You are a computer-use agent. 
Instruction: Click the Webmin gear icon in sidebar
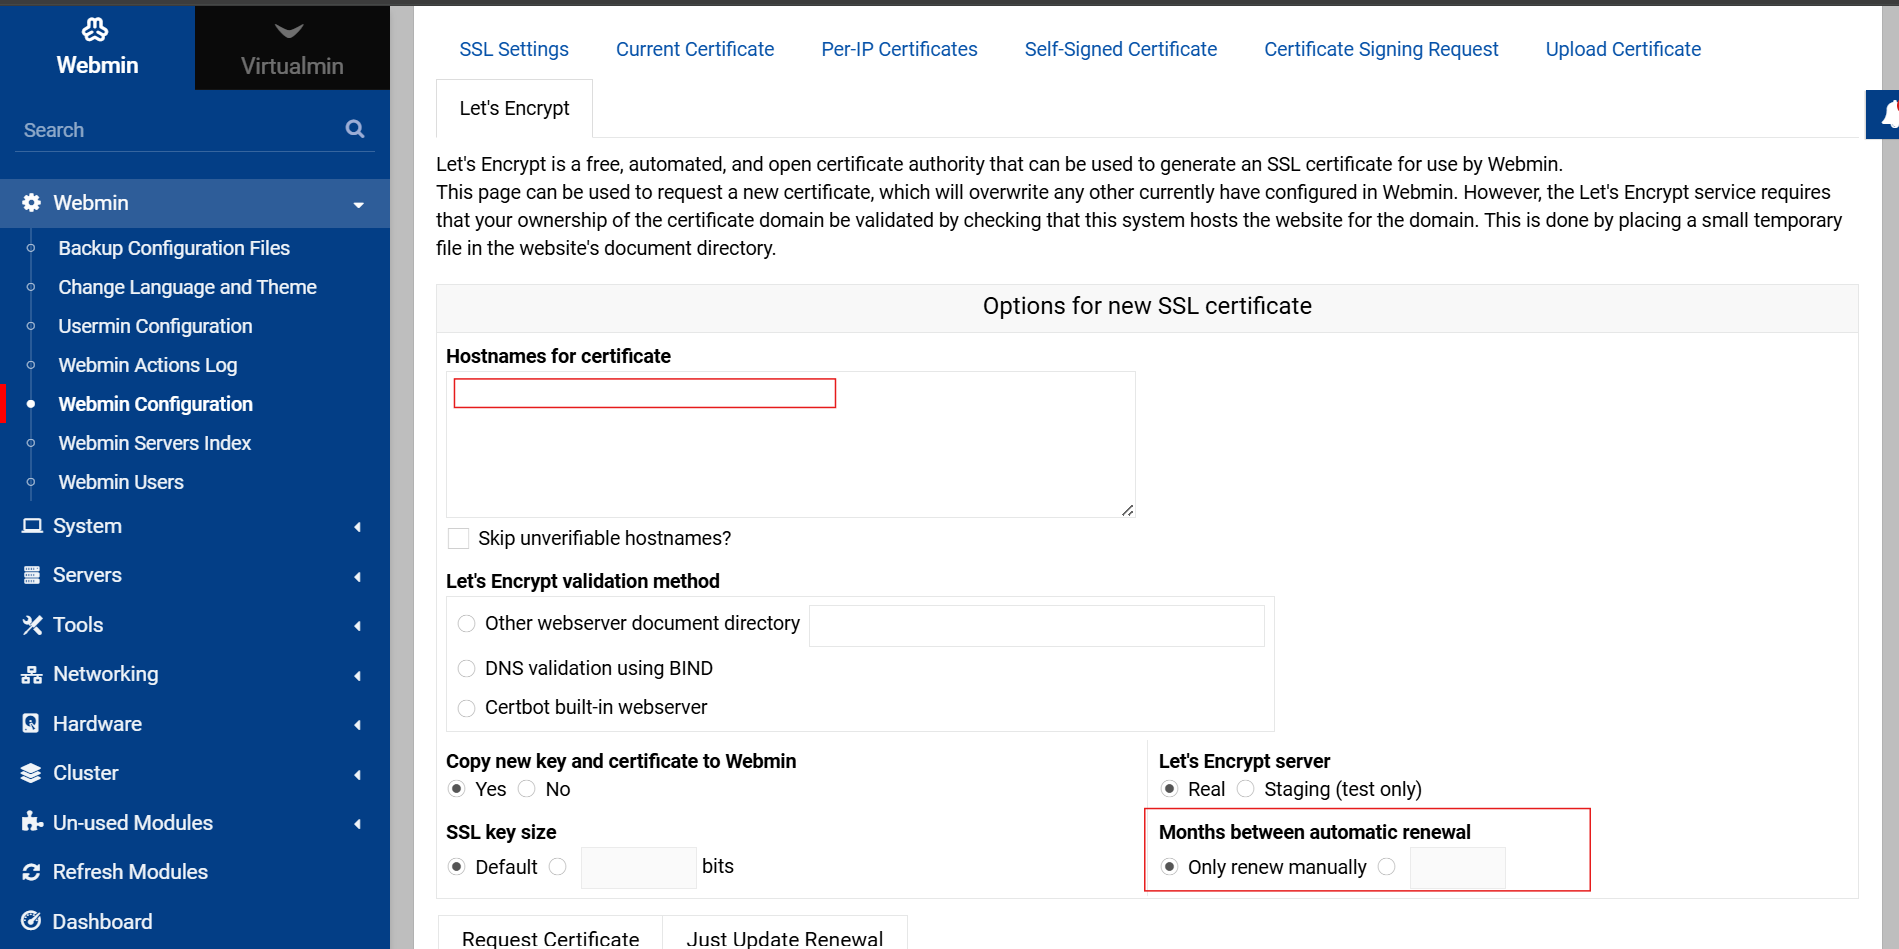point(32,203)
